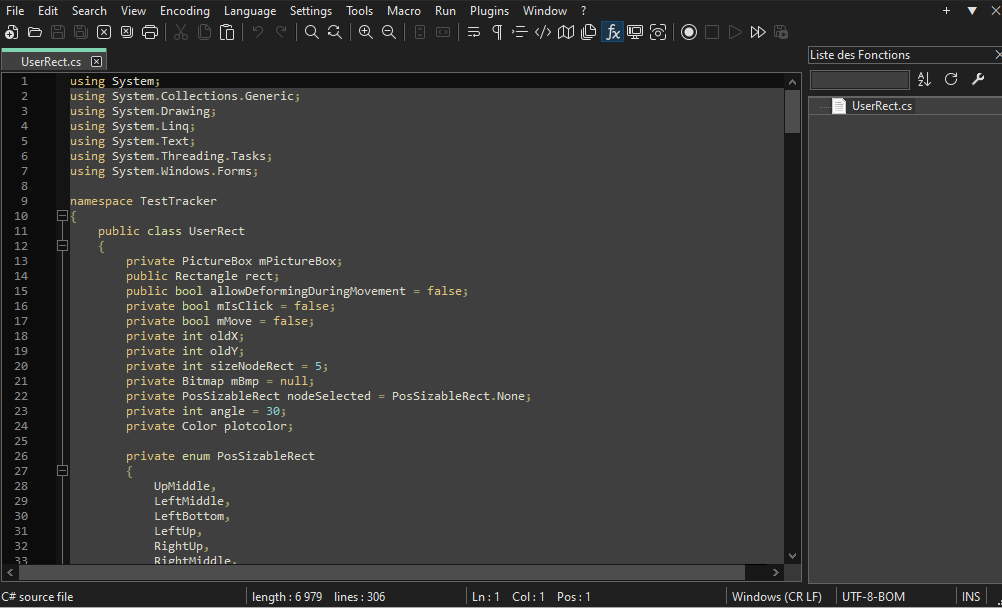
Task: Click the Undo arrow icon
Action: pos(258,32)
